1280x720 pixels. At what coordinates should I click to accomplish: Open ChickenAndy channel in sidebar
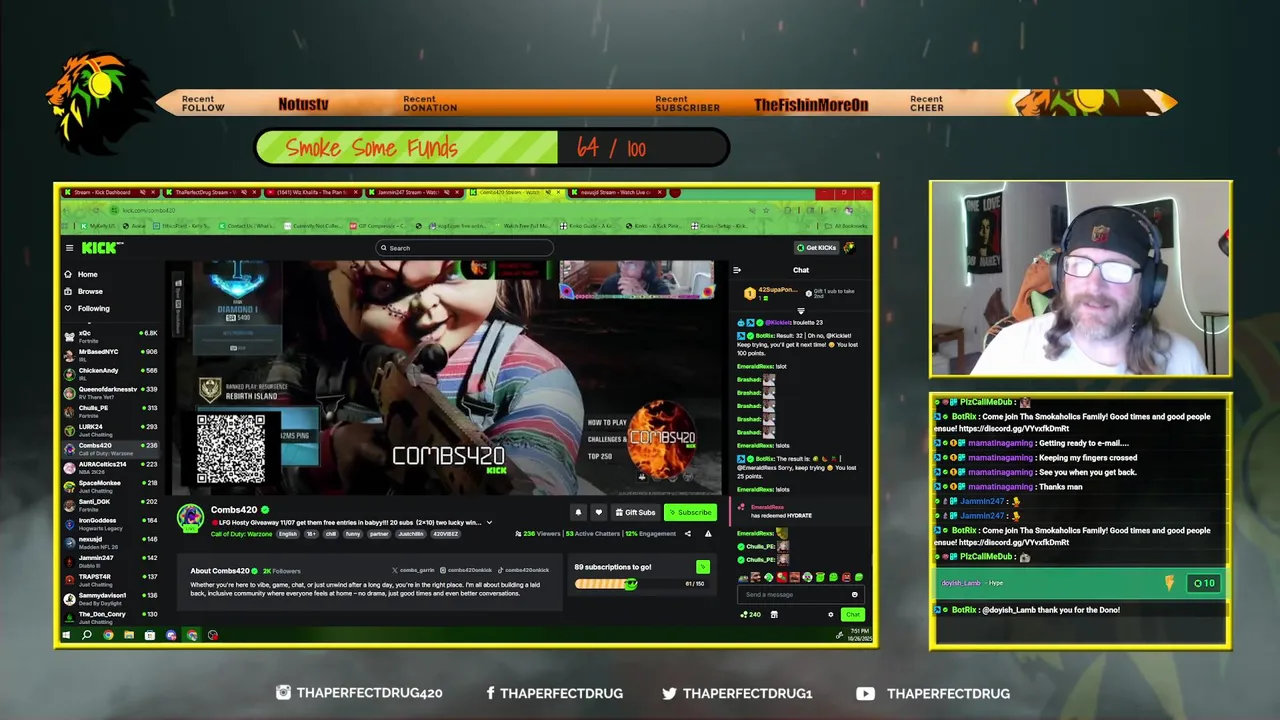(111, 373)
